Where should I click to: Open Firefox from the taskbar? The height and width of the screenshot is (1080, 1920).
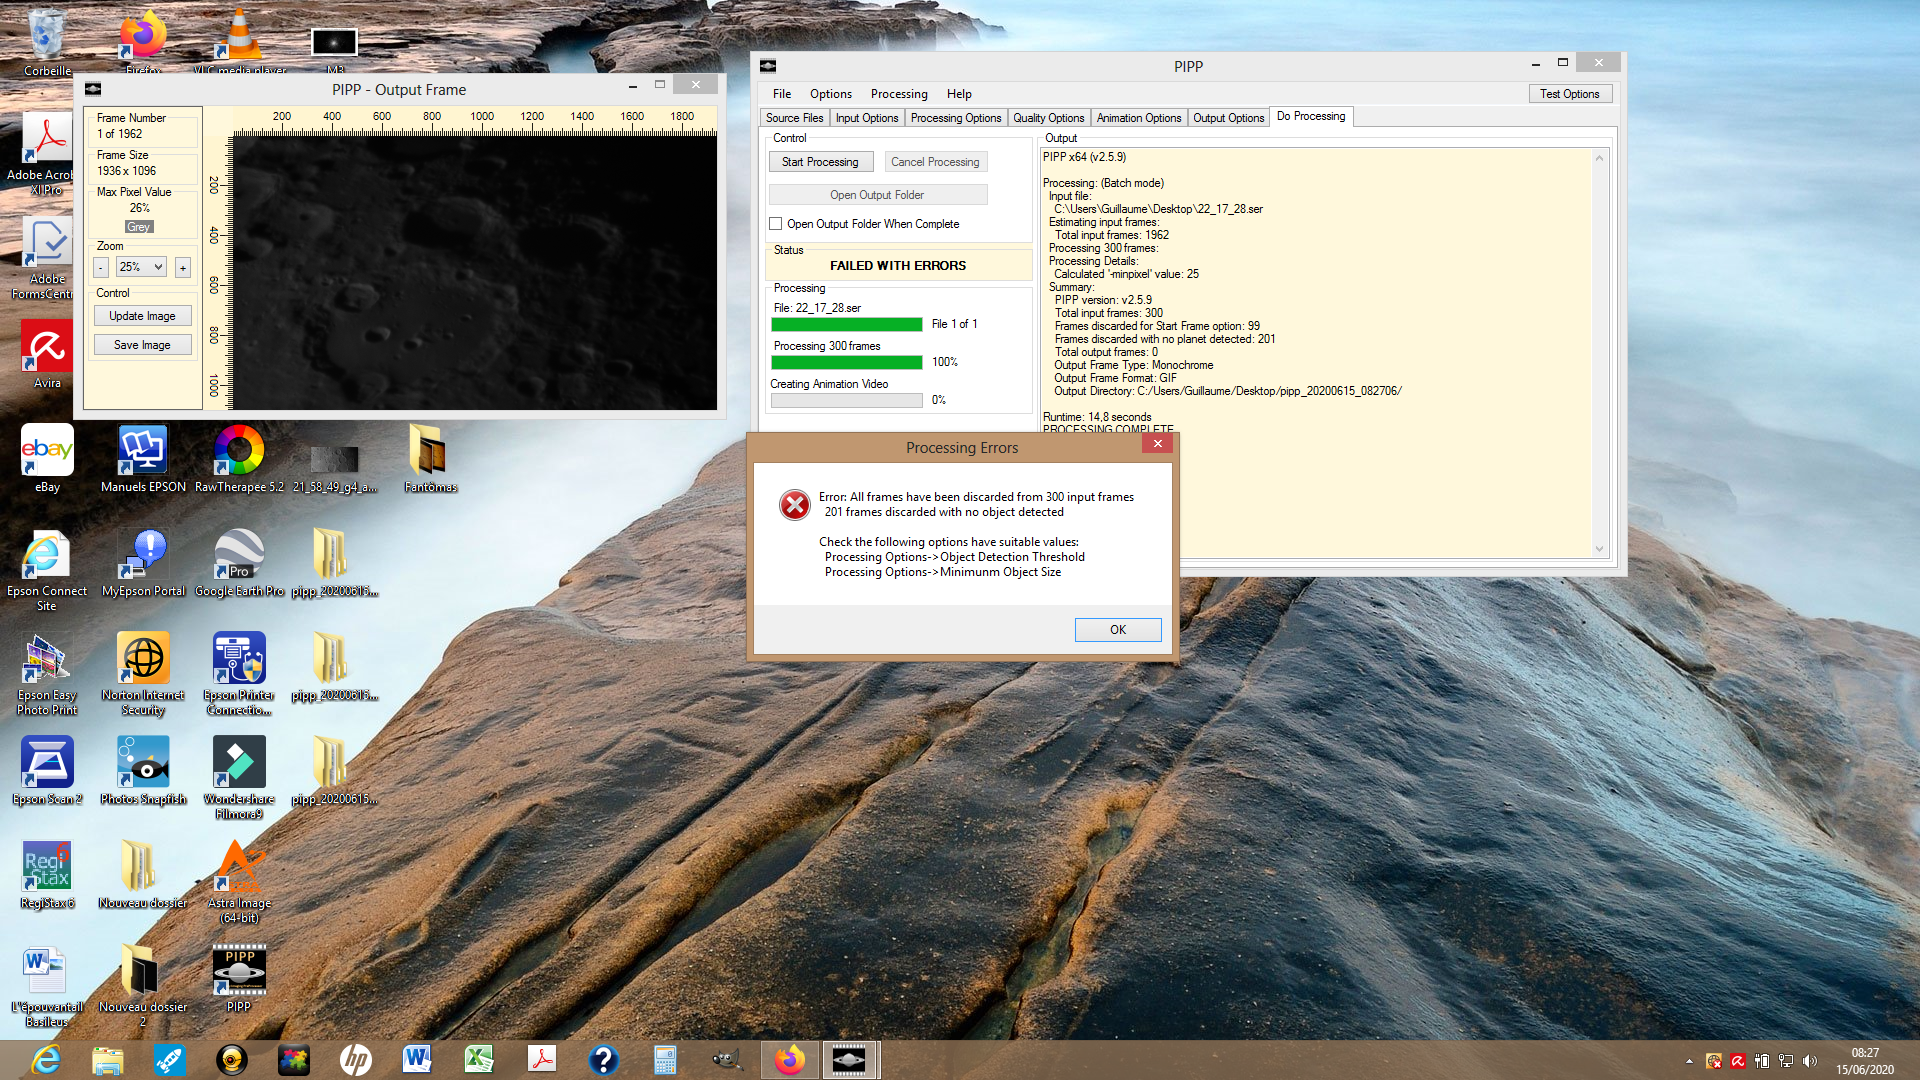789,1059
